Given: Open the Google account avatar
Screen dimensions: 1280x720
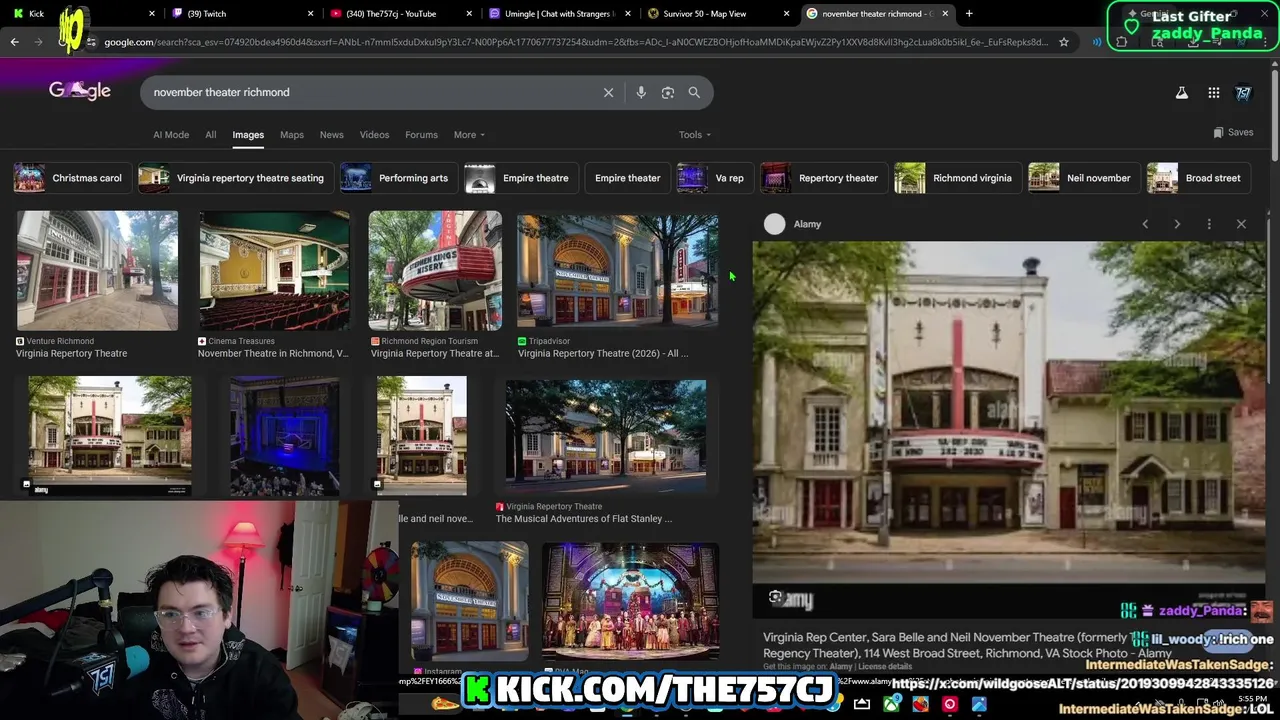Looking at the screenshot, I should (1243, 92).
